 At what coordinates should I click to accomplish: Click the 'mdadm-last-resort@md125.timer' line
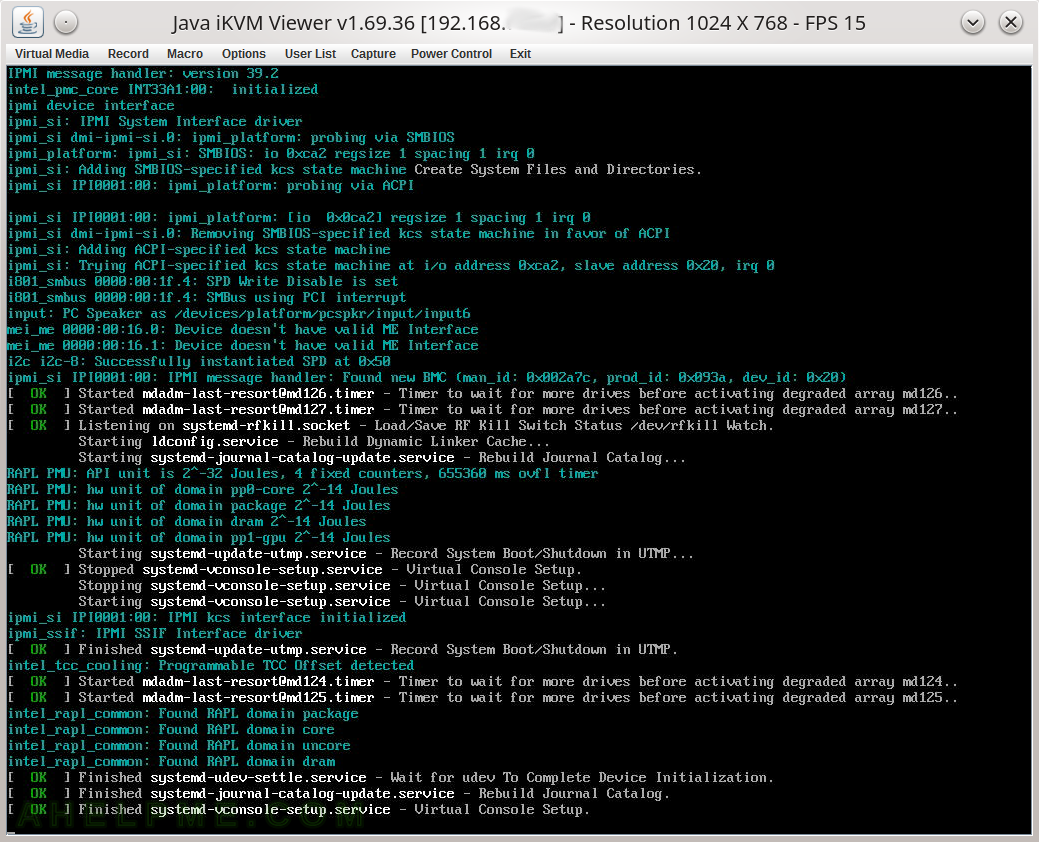point(483,697)
